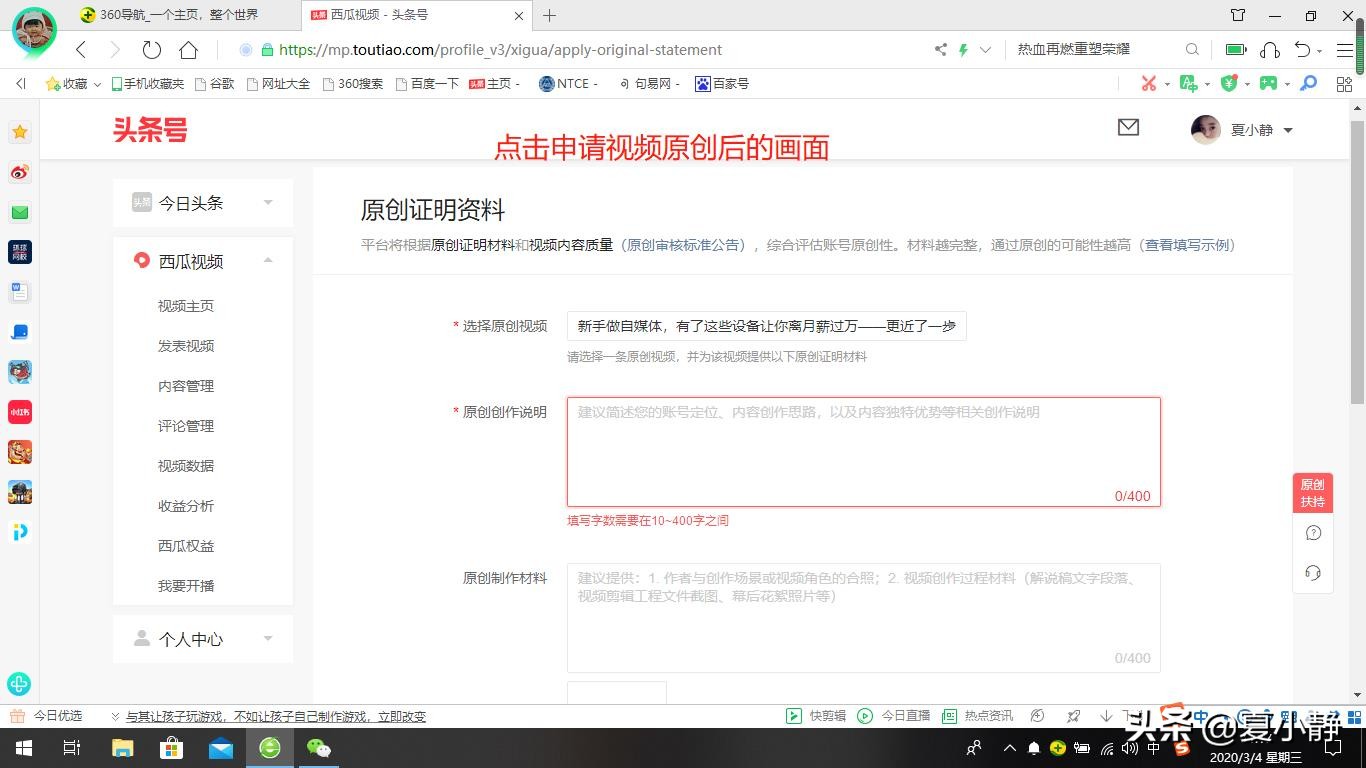Open the 手机收藏夹 bookmark

[x=148, y=84]
